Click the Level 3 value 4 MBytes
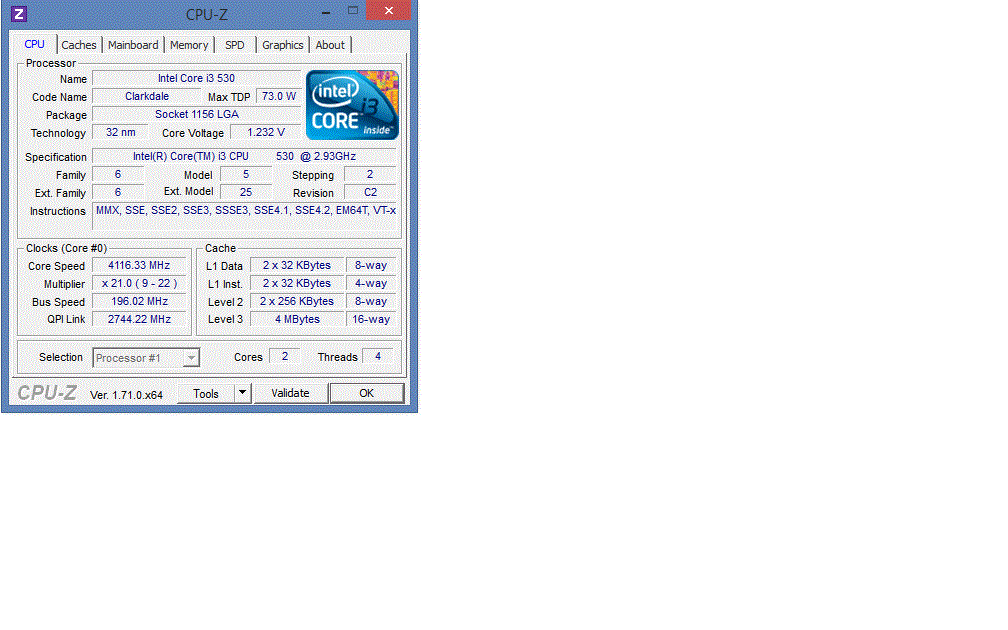 (297, 320)
